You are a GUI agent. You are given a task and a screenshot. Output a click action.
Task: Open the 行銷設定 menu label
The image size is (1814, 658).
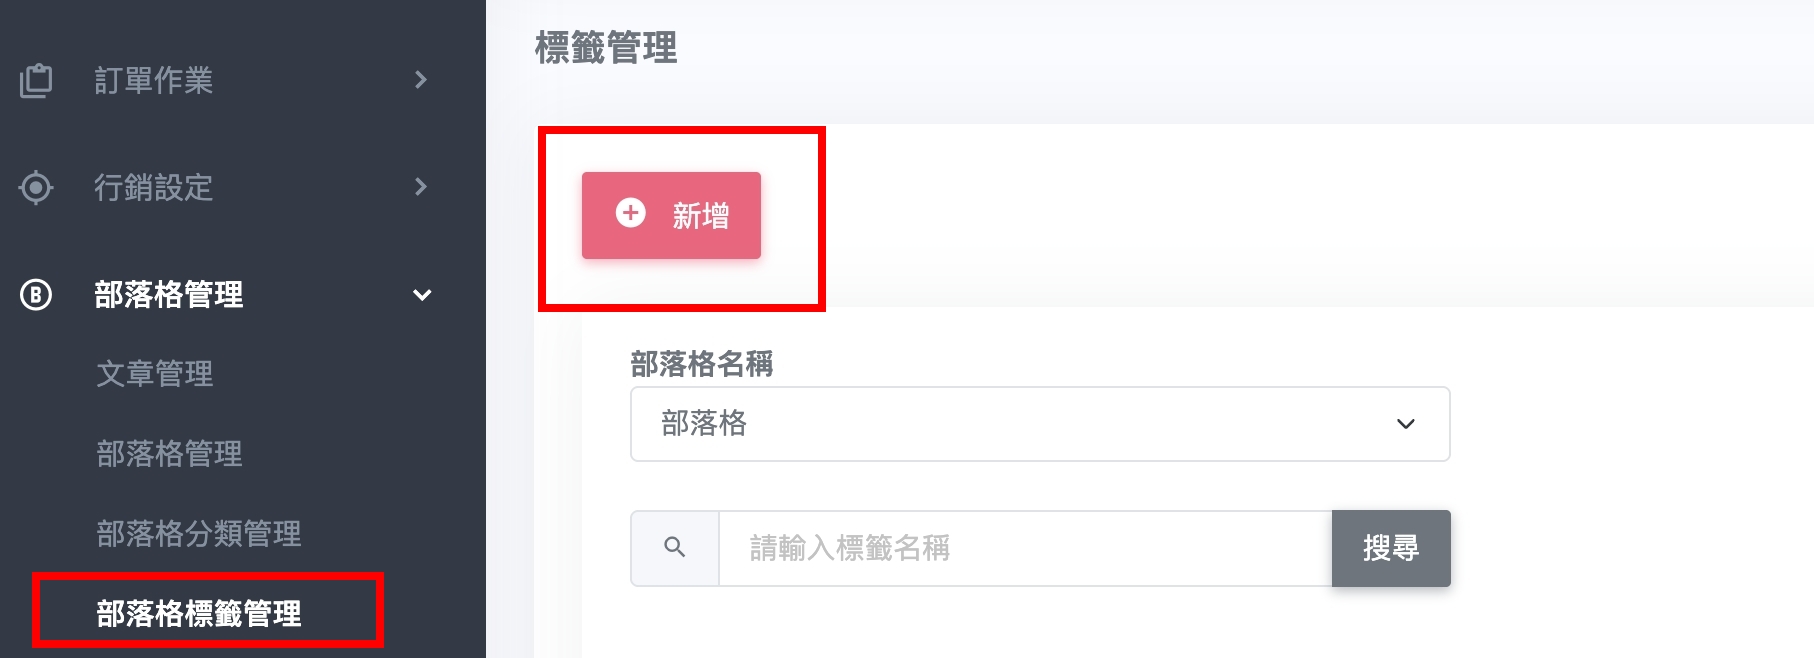point(153,187)
